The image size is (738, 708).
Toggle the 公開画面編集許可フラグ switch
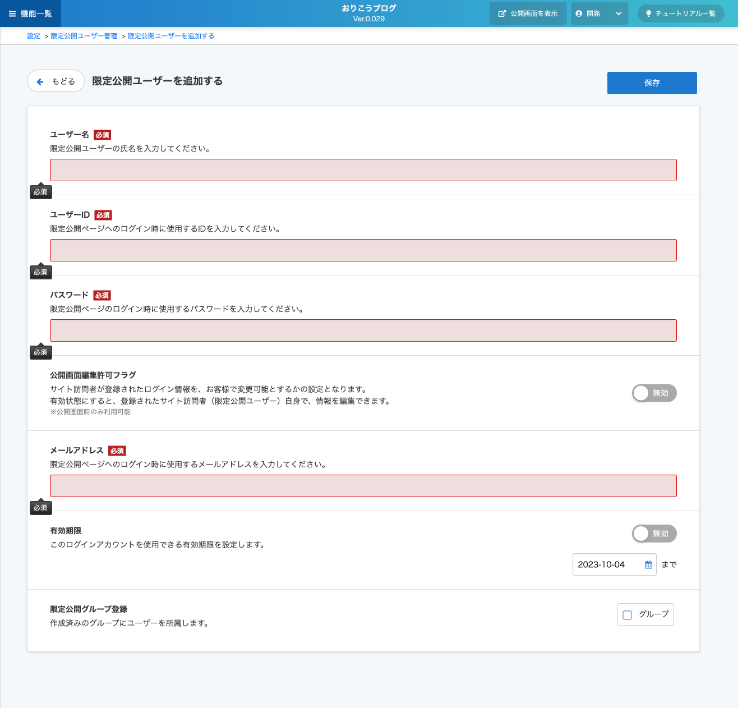pos(654,393)
